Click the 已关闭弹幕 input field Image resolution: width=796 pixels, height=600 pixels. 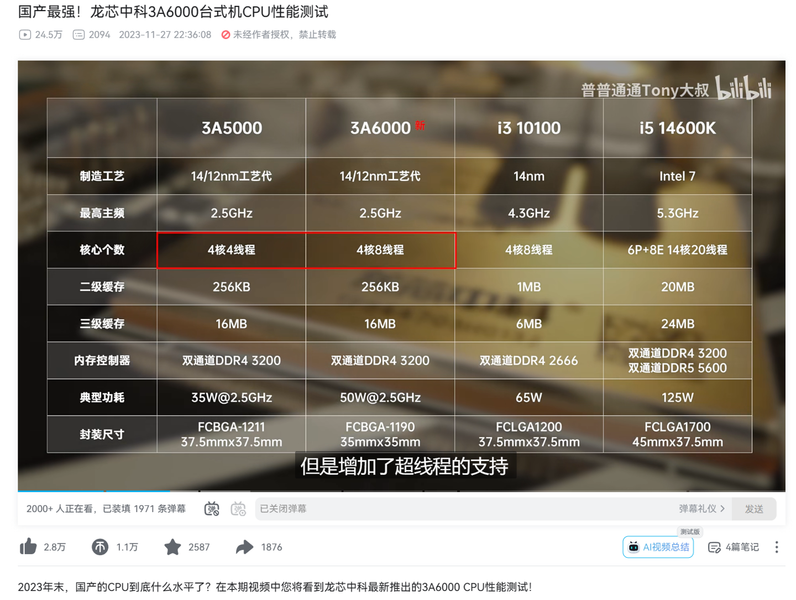coord(465,509)
